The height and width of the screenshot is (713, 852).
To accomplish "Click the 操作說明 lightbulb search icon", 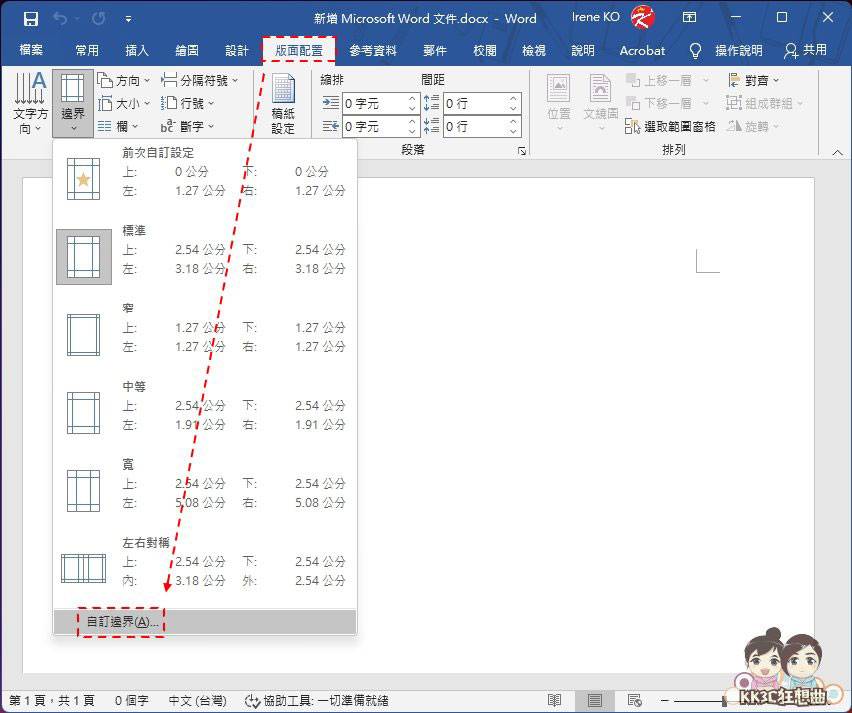I will click(x=696, y=50).
